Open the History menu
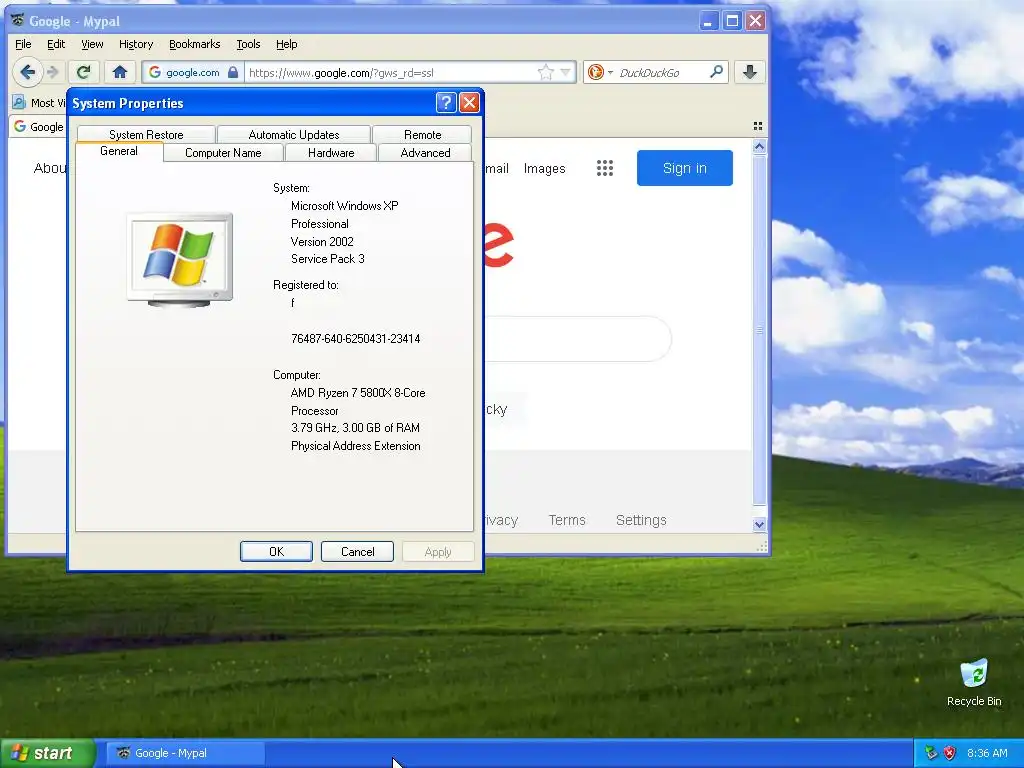This screenshot has height=768, width=1024. coord(136,44)
